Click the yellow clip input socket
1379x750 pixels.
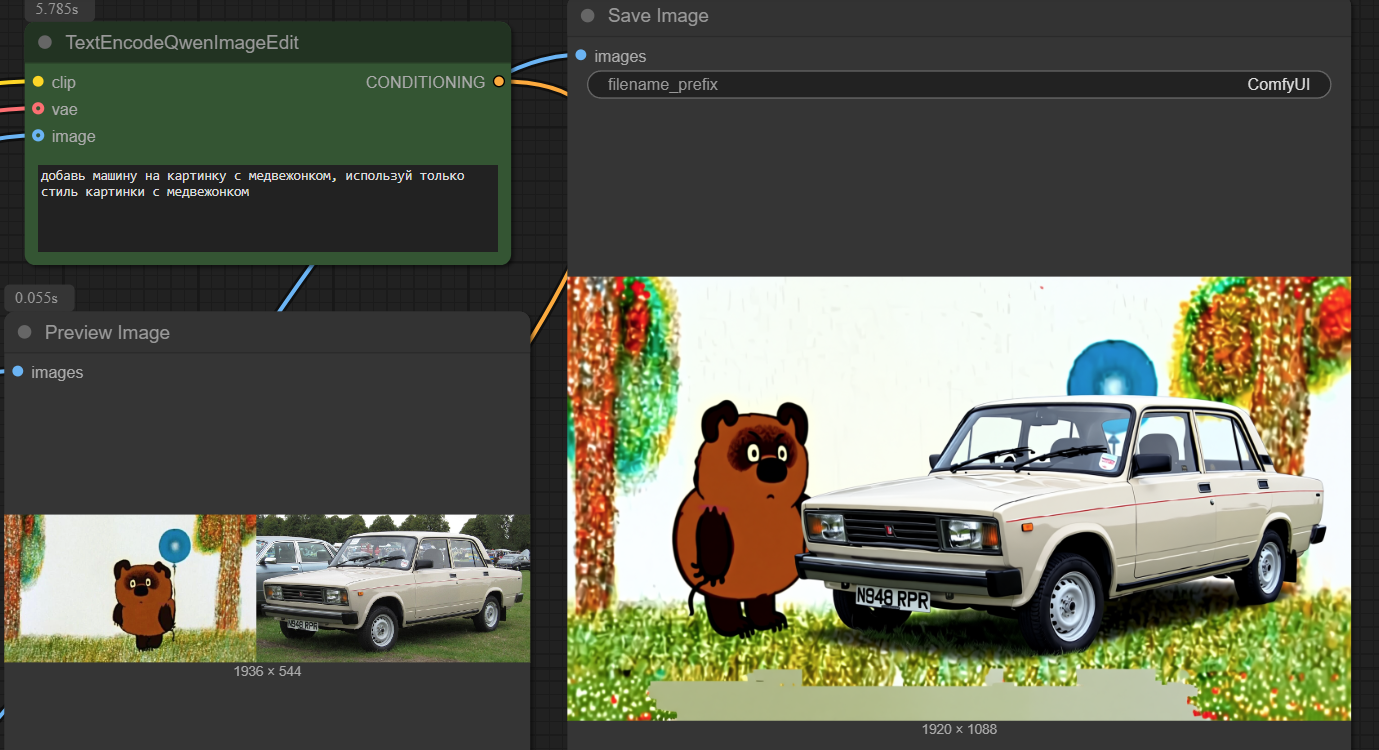[x=38, y=82]
